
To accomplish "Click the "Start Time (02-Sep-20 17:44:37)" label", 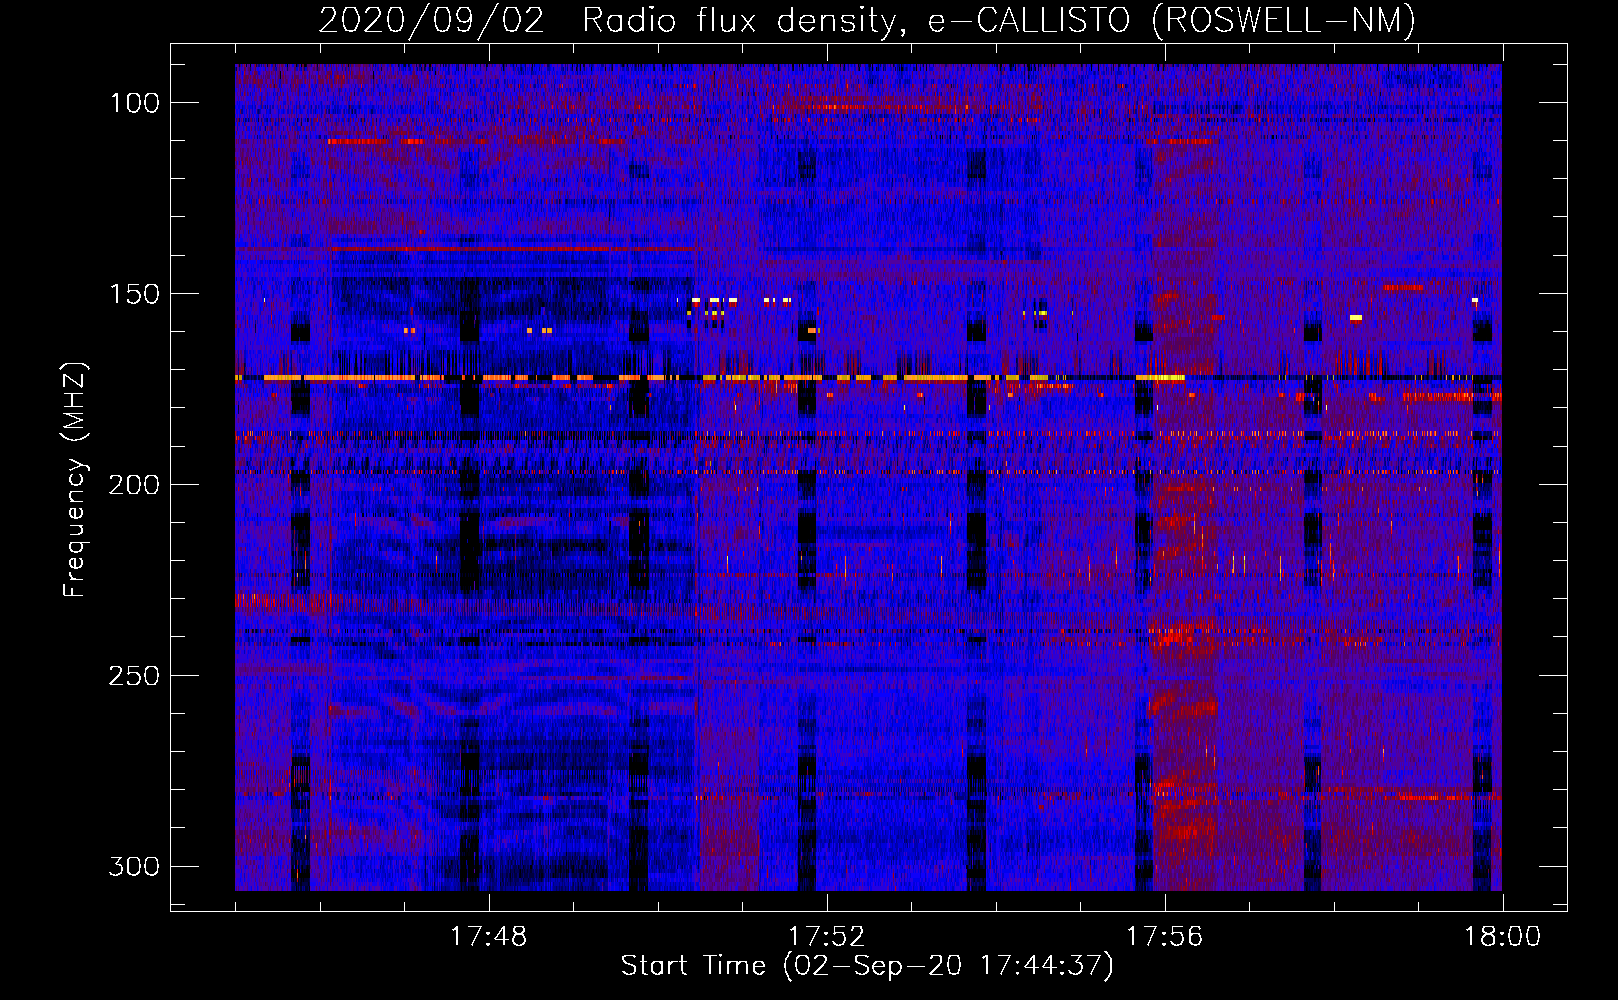I will click(867, 966).
